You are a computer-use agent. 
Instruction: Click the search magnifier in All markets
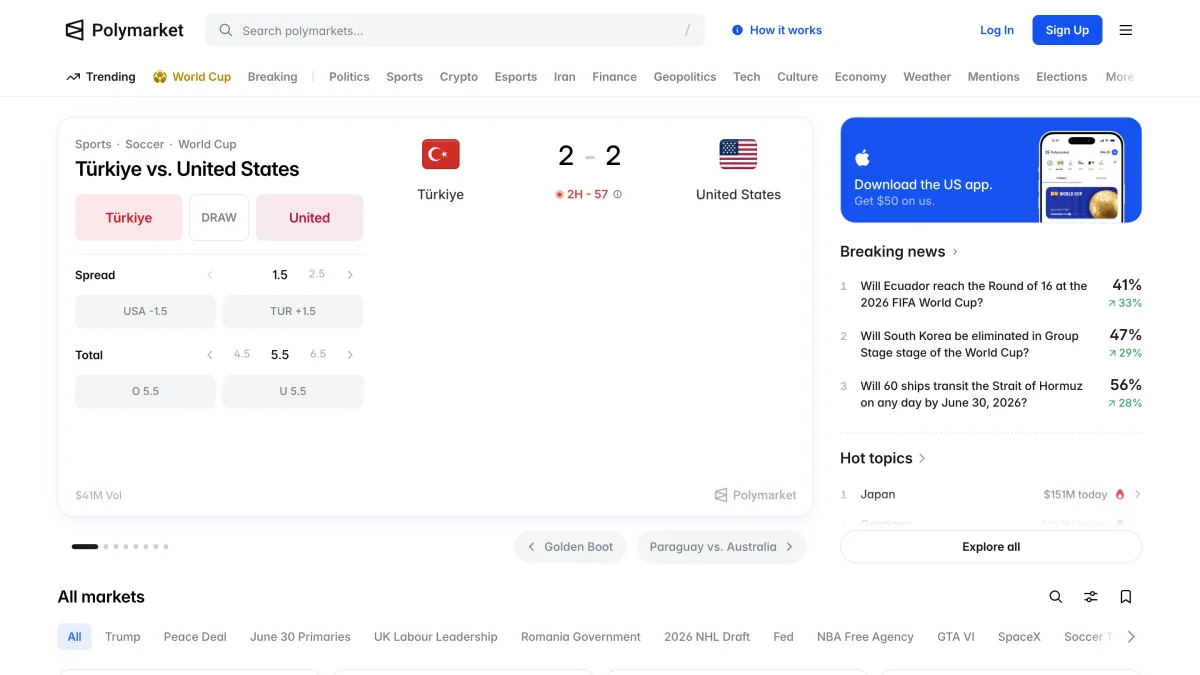[x=1056, y=597]
